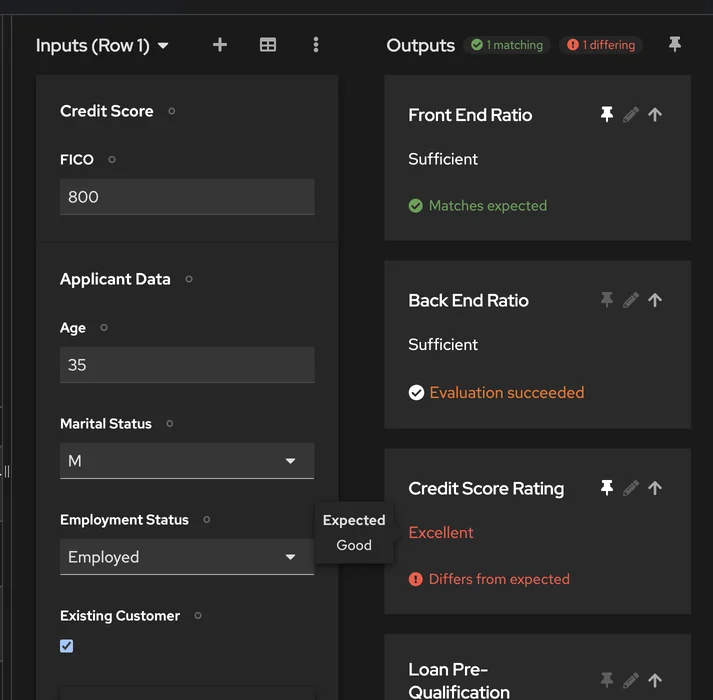Click the info circle next to Age
This screenshot has height=700, width=713.
[x=104, y=327]
